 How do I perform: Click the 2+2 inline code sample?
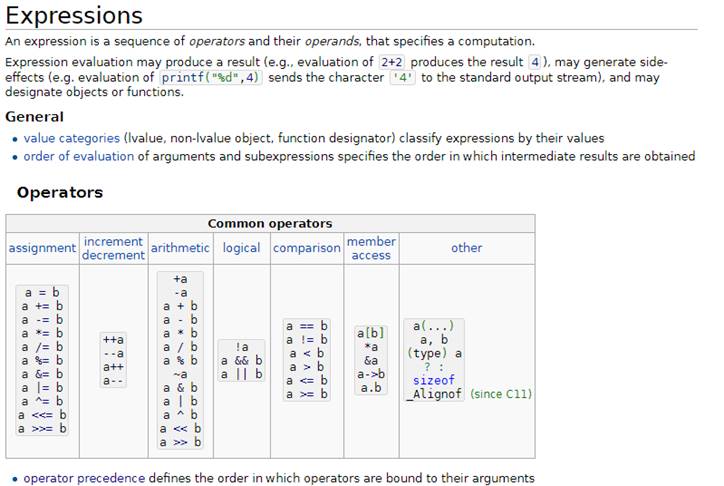coord(392,62)
